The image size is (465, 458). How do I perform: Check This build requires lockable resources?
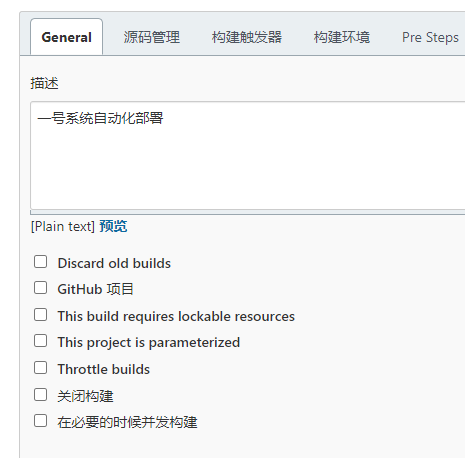[x=40, y=315]
